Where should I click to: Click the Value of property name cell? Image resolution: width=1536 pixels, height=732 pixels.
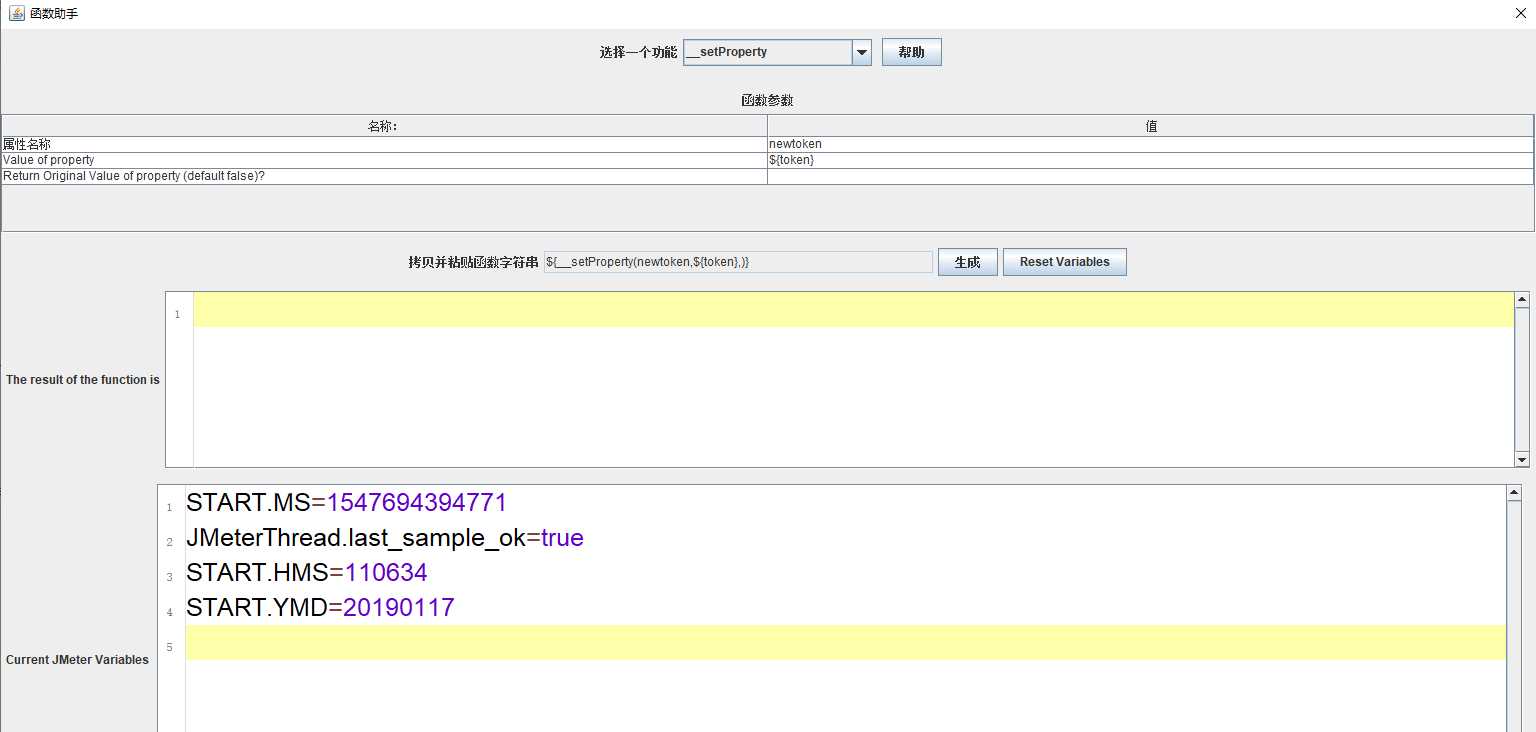[x=384, y=160]
